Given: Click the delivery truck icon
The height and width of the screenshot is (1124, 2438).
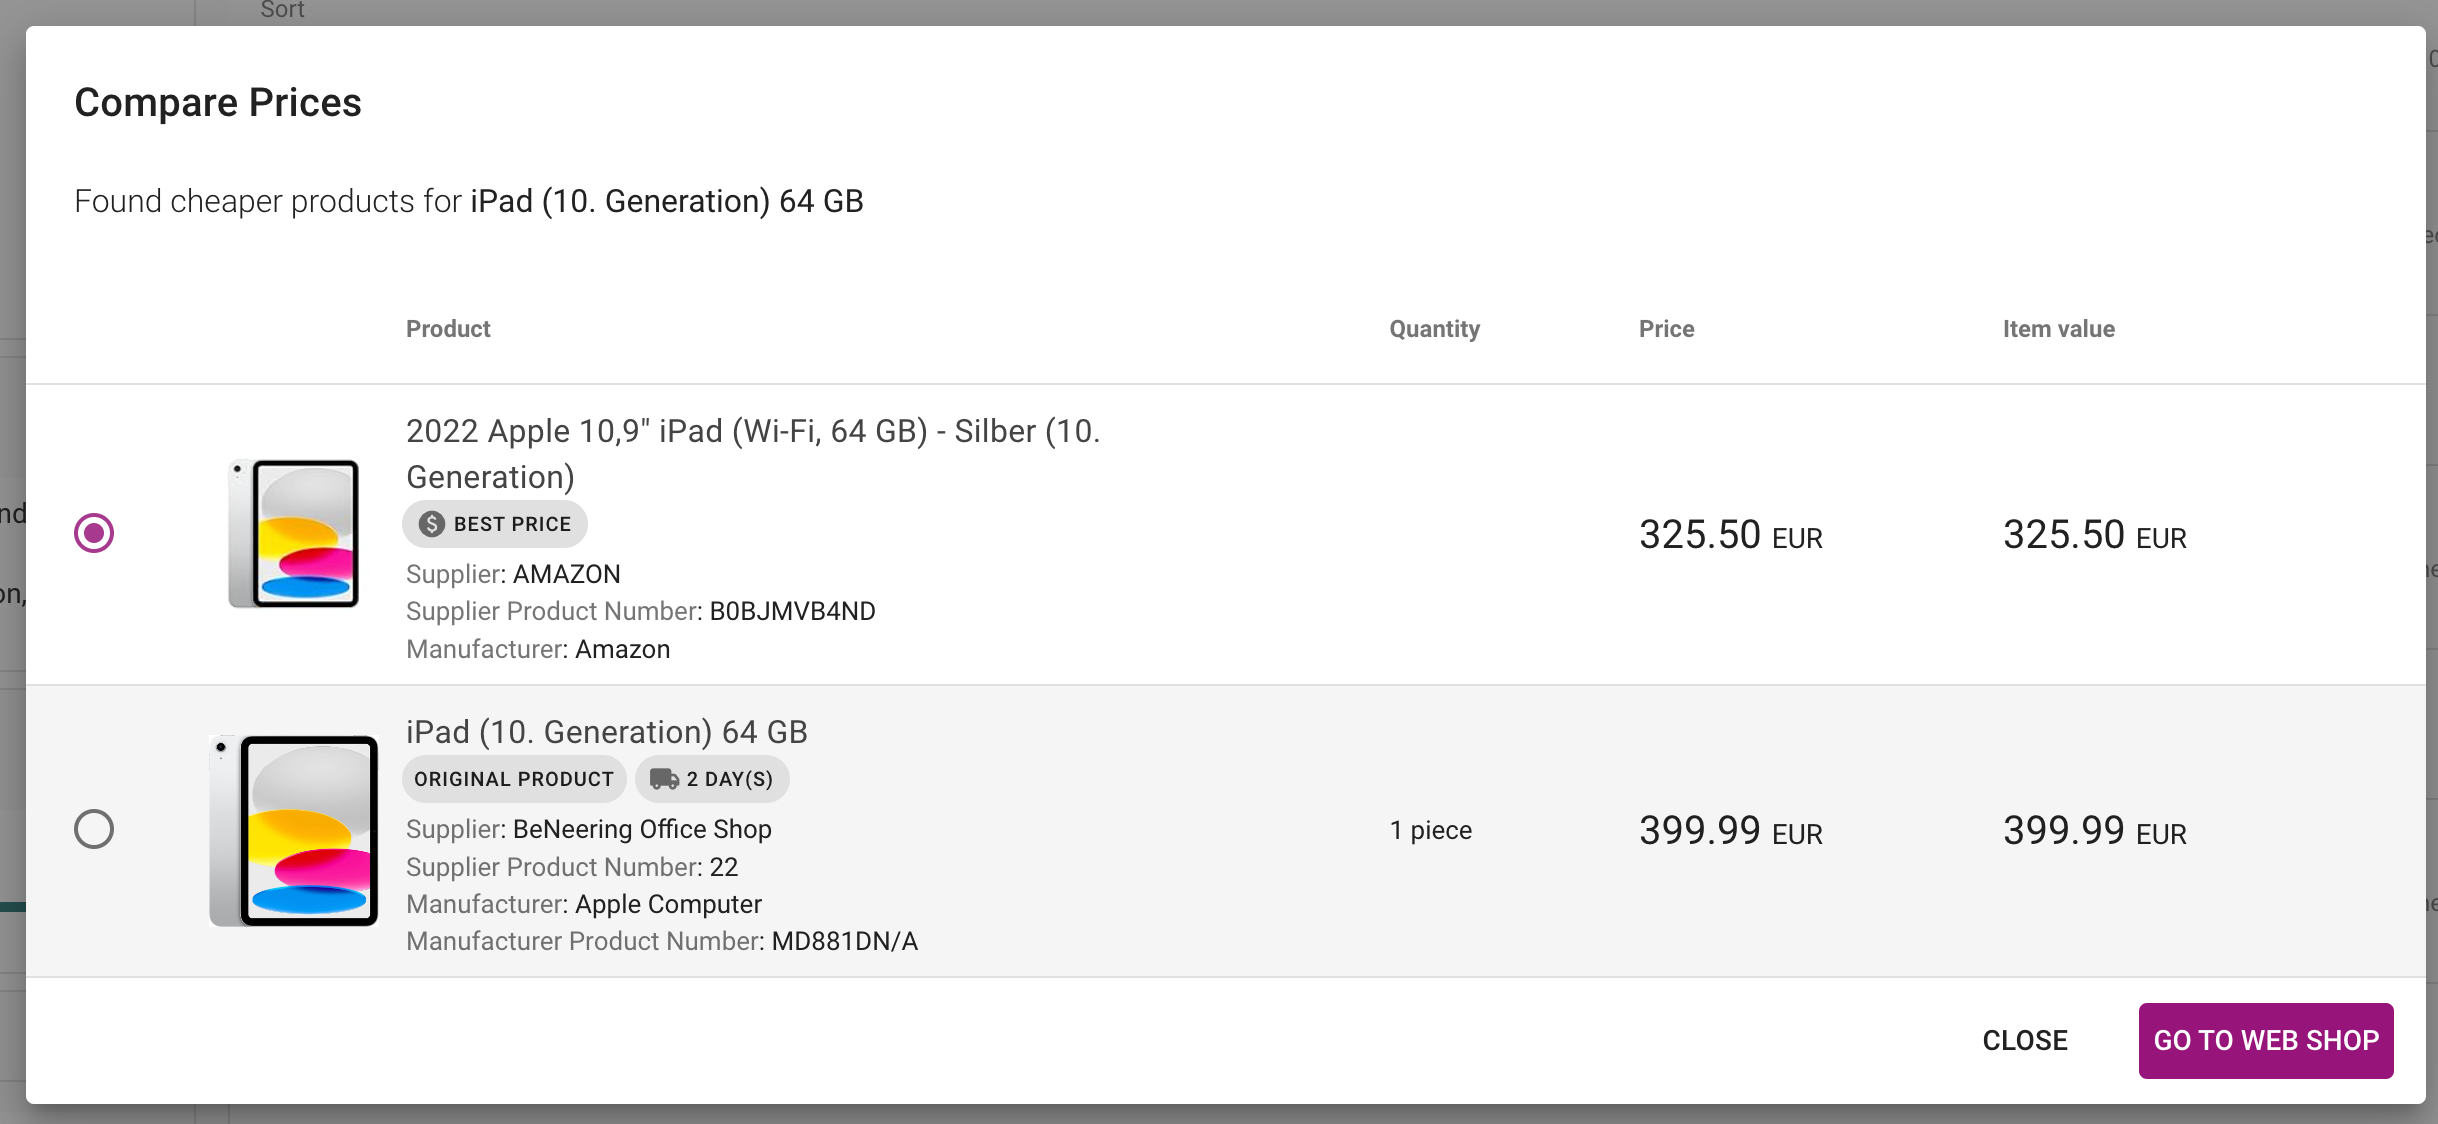Looking at the screenshot, I should coord(664,779).
